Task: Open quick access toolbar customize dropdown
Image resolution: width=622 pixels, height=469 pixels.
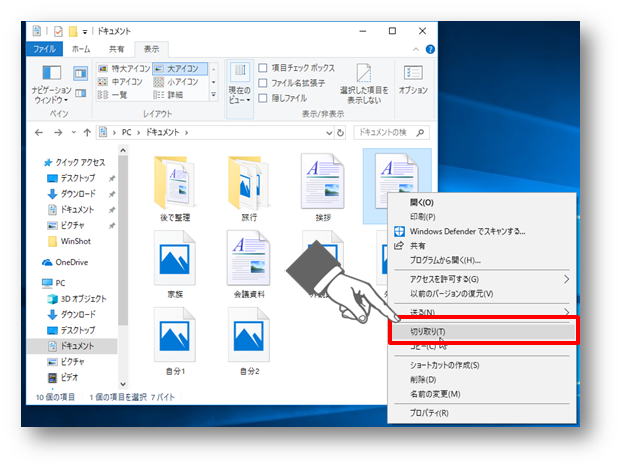Action: [84, 32]
